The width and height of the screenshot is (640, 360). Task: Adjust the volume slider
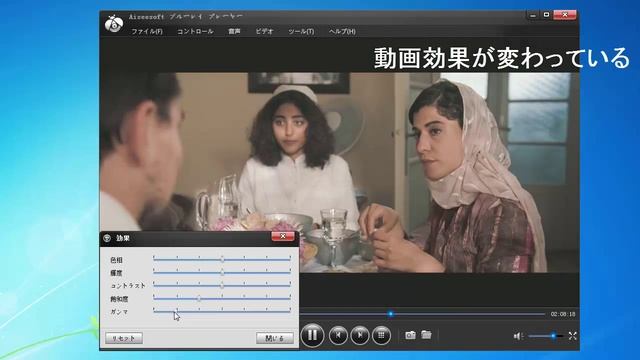click(x=546, y=336)
